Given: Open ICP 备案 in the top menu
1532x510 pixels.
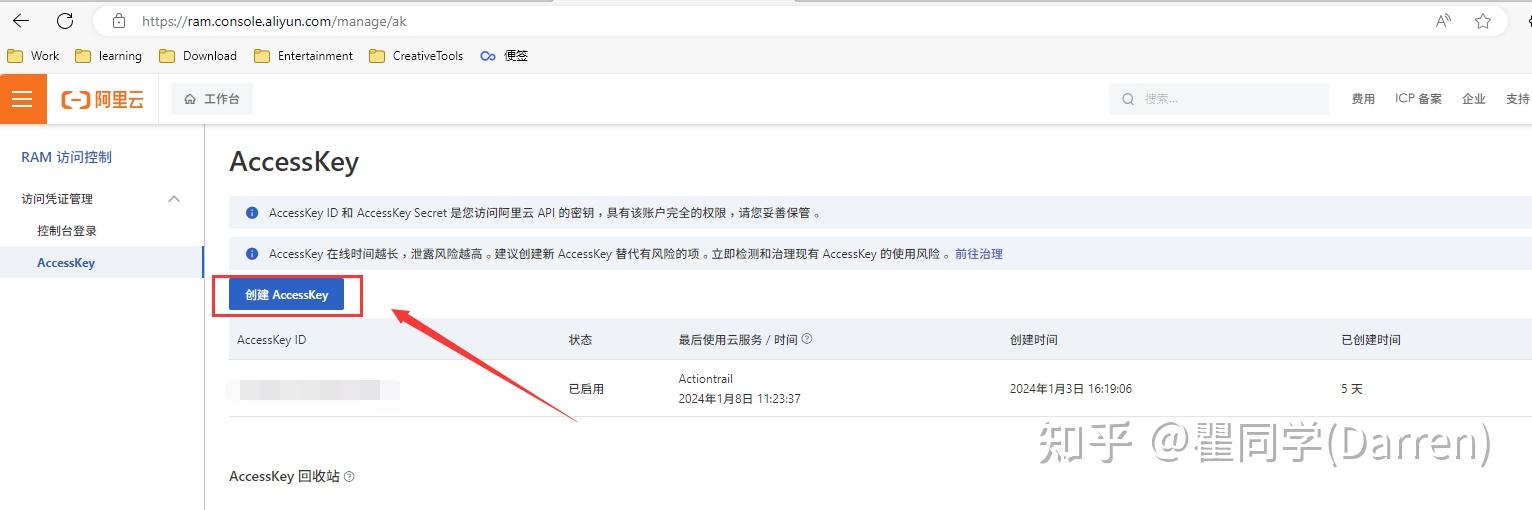Looking at the screenshot, I should (1418, 99).
